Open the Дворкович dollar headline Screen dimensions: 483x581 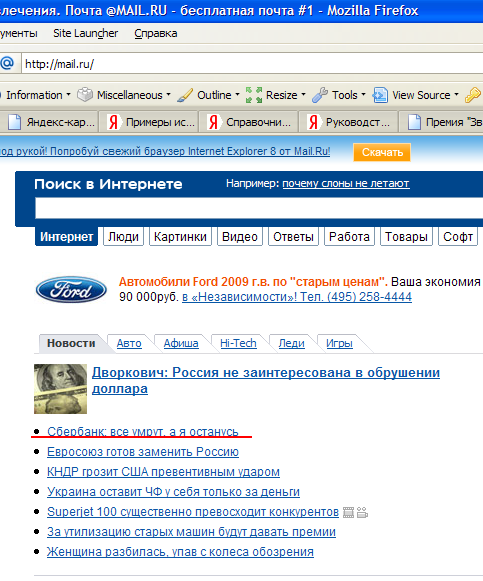point(266,381)
